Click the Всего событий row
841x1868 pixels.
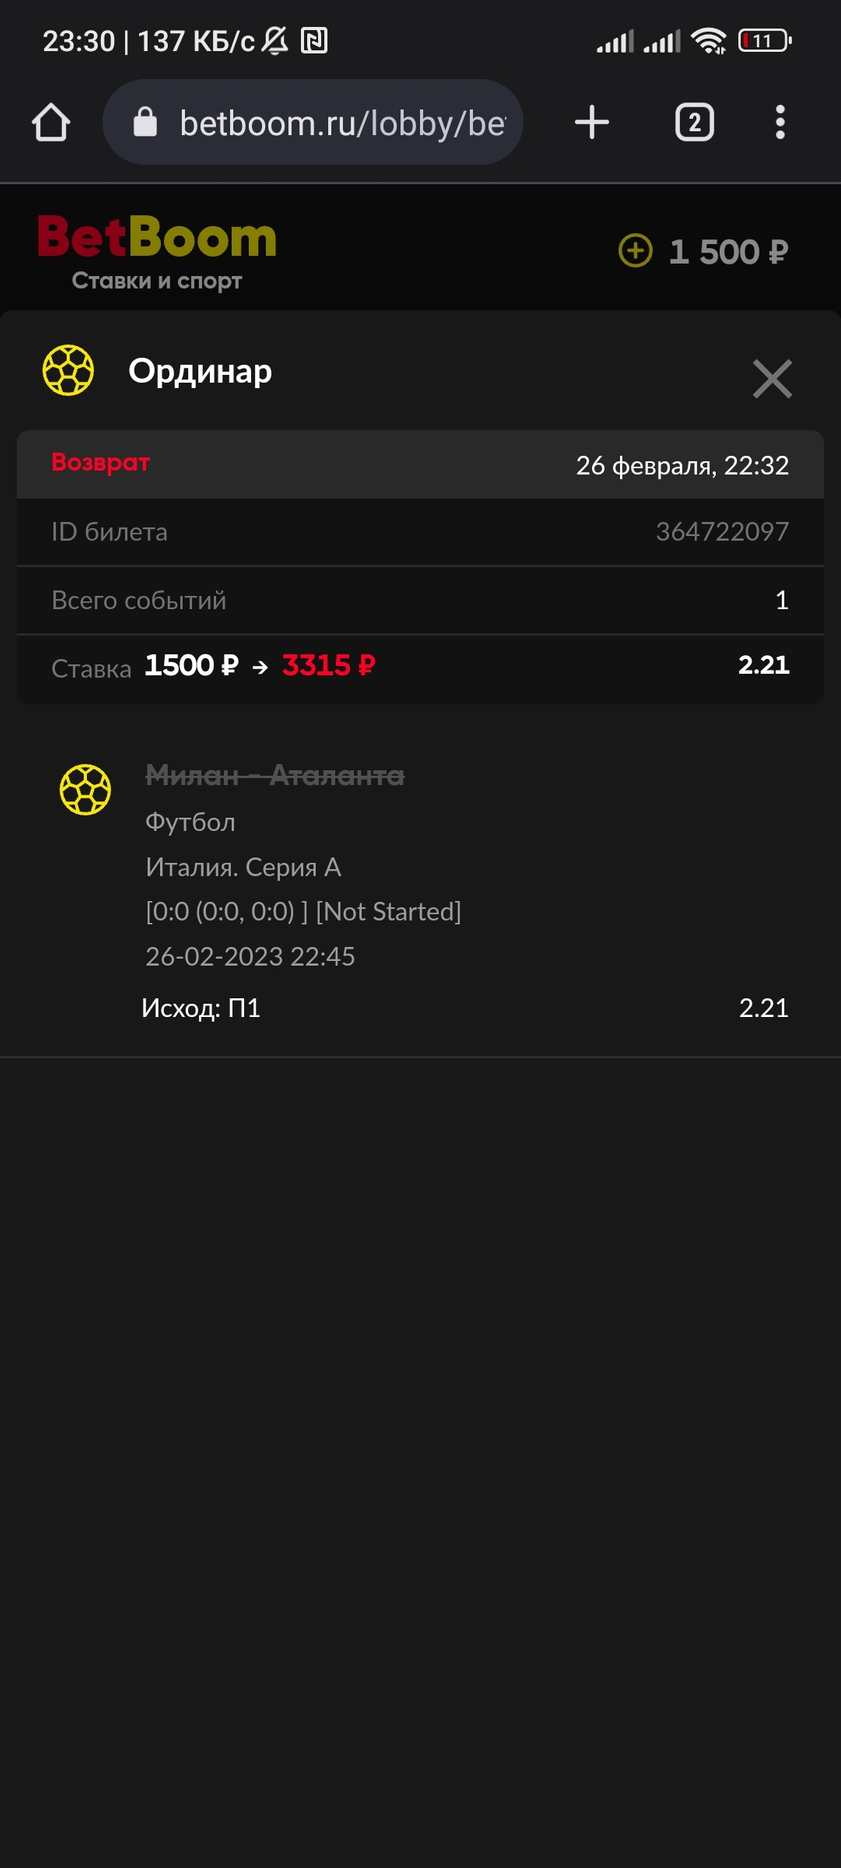pyautogui.click(x=420, y=600)
